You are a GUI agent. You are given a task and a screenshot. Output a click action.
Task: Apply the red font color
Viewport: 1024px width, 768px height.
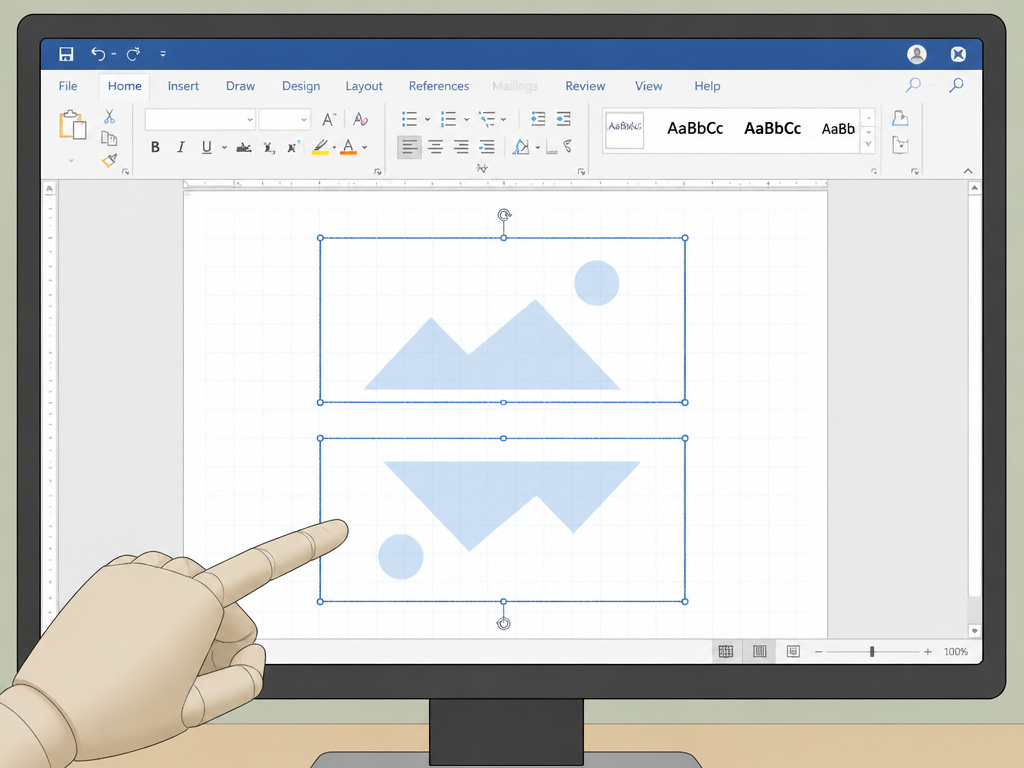click(349, 147)
